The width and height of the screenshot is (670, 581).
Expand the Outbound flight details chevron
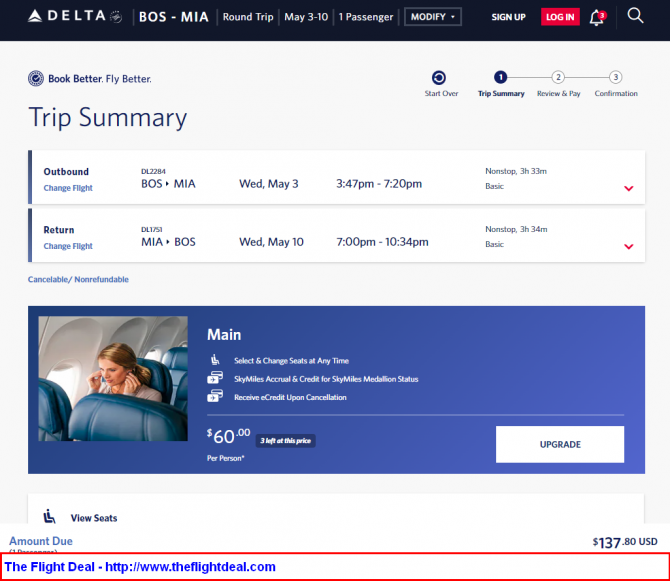click(629, 188)
